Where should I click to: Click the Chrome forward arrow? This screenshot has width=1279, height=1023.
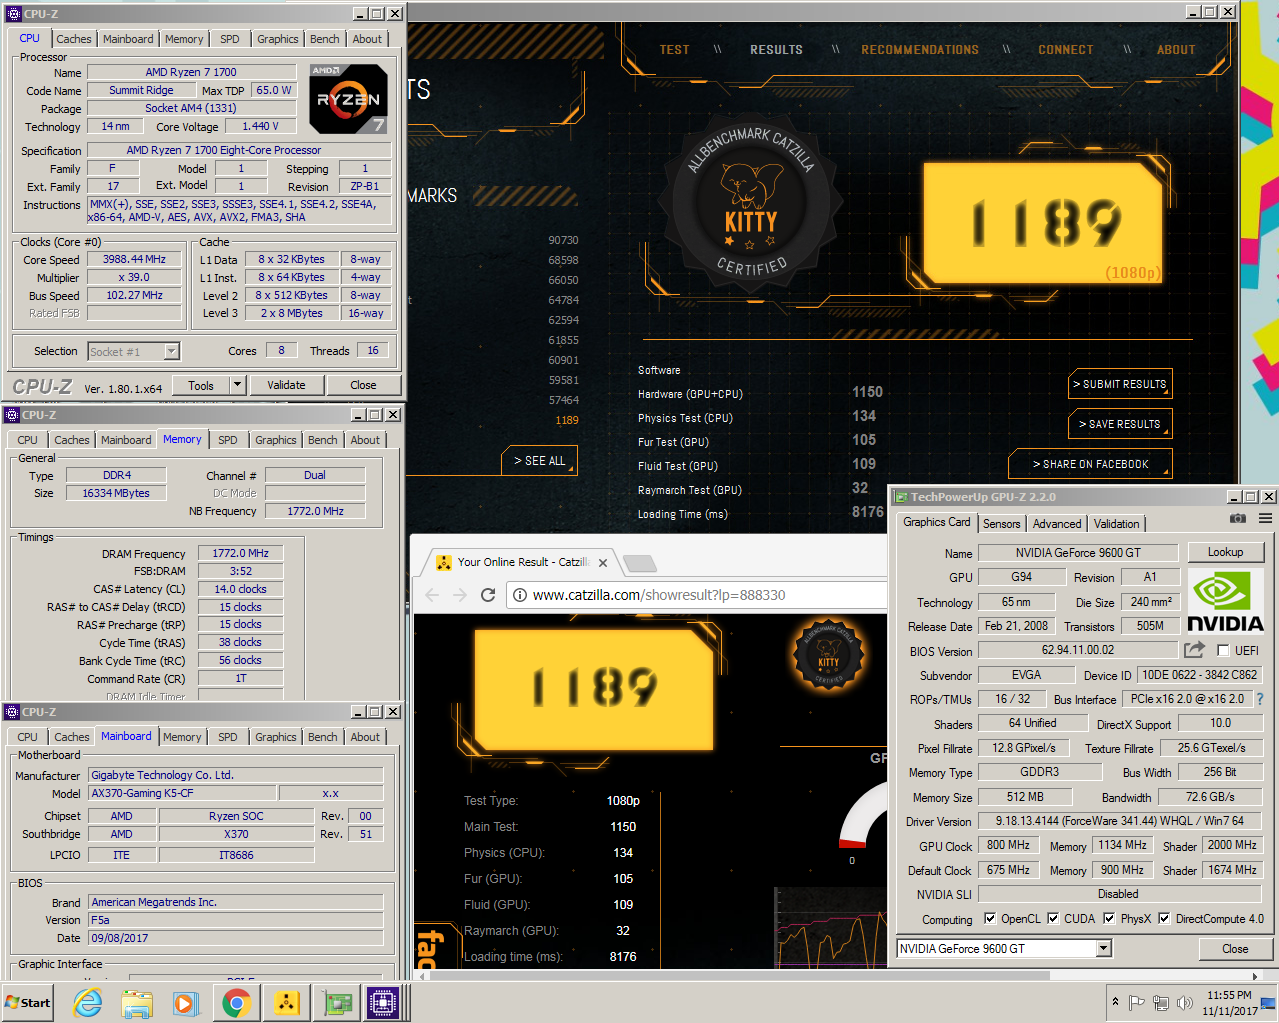[x=460, y=595]
